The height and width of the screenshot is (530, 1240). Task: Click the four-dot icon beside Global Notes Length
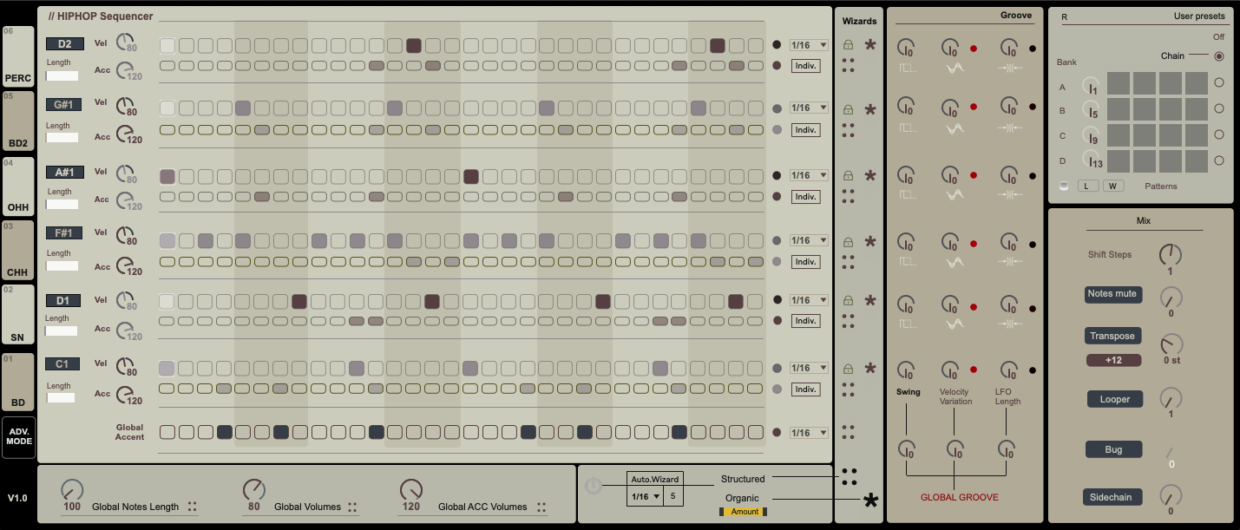192,507
